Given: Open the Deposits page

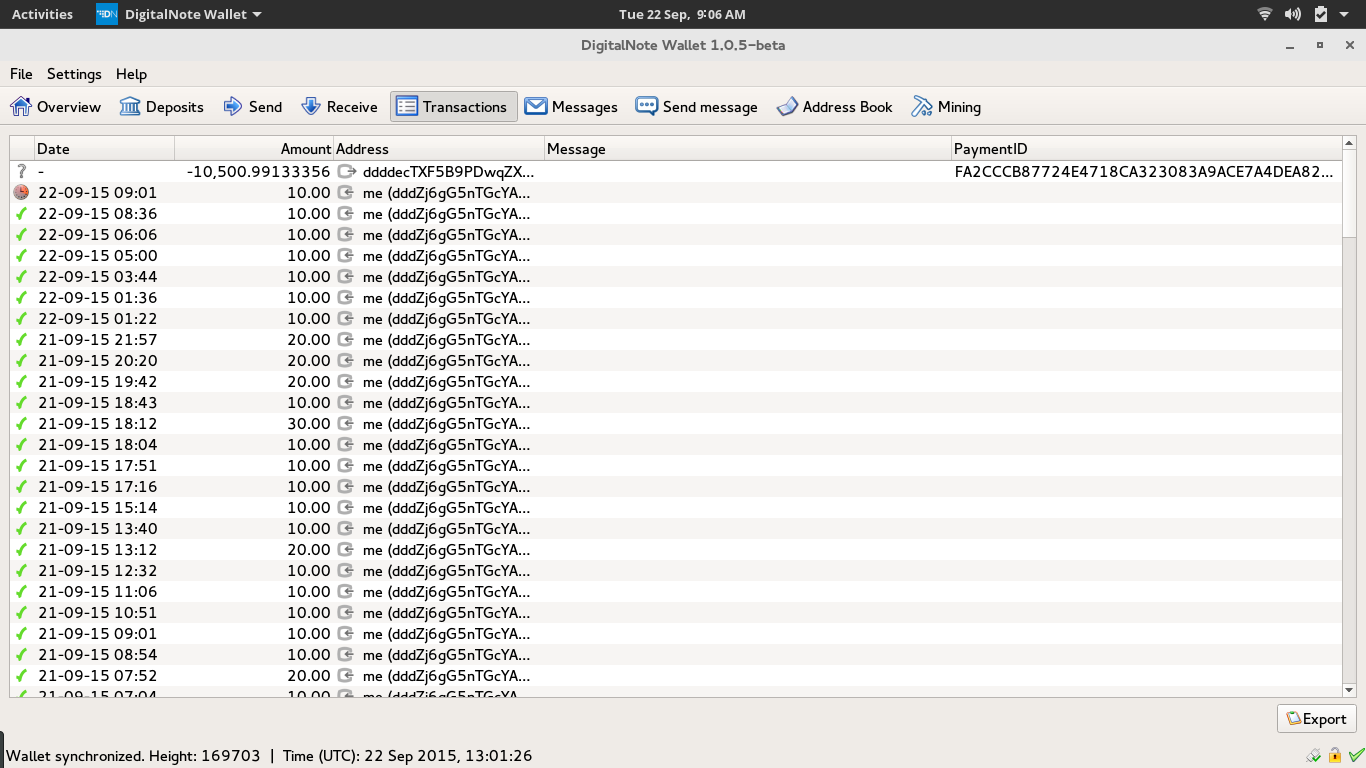Looking at the screenshot, I should pos(162,107).
